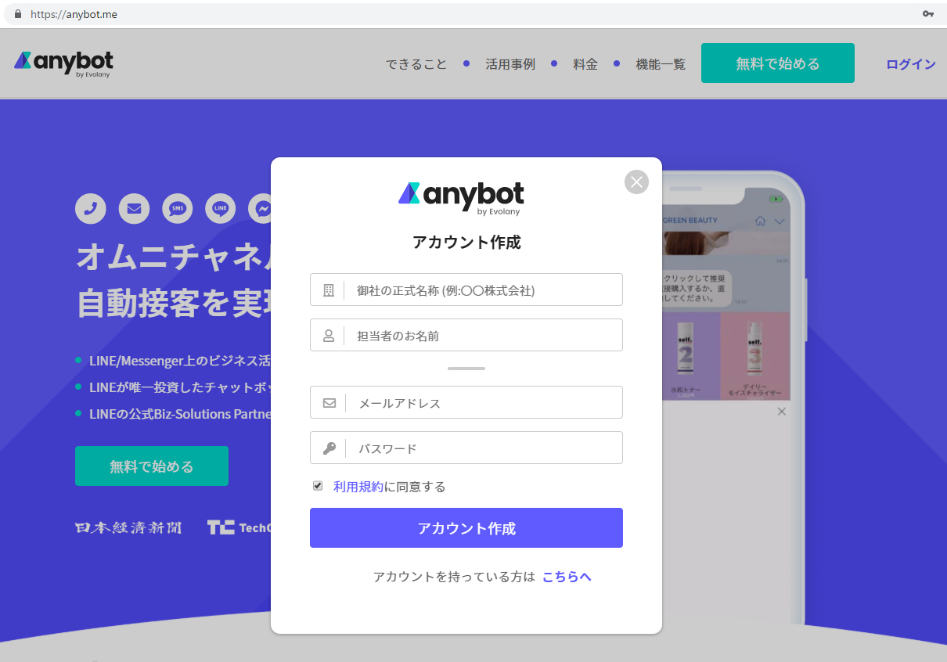This screenshot has height=662, width=947.
Task: Focus the 担当者のお名前 input field
Action: tap(466, 335)
